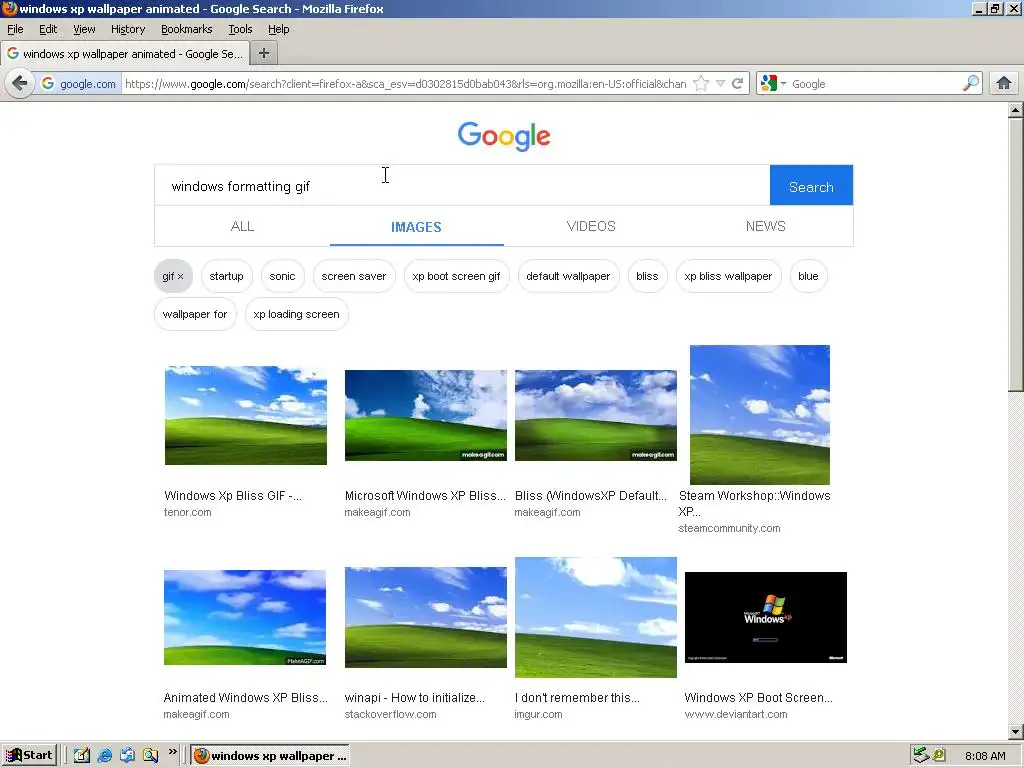Click the 'Windows XP Boot Screen...' title link

[x=758, y=697]
